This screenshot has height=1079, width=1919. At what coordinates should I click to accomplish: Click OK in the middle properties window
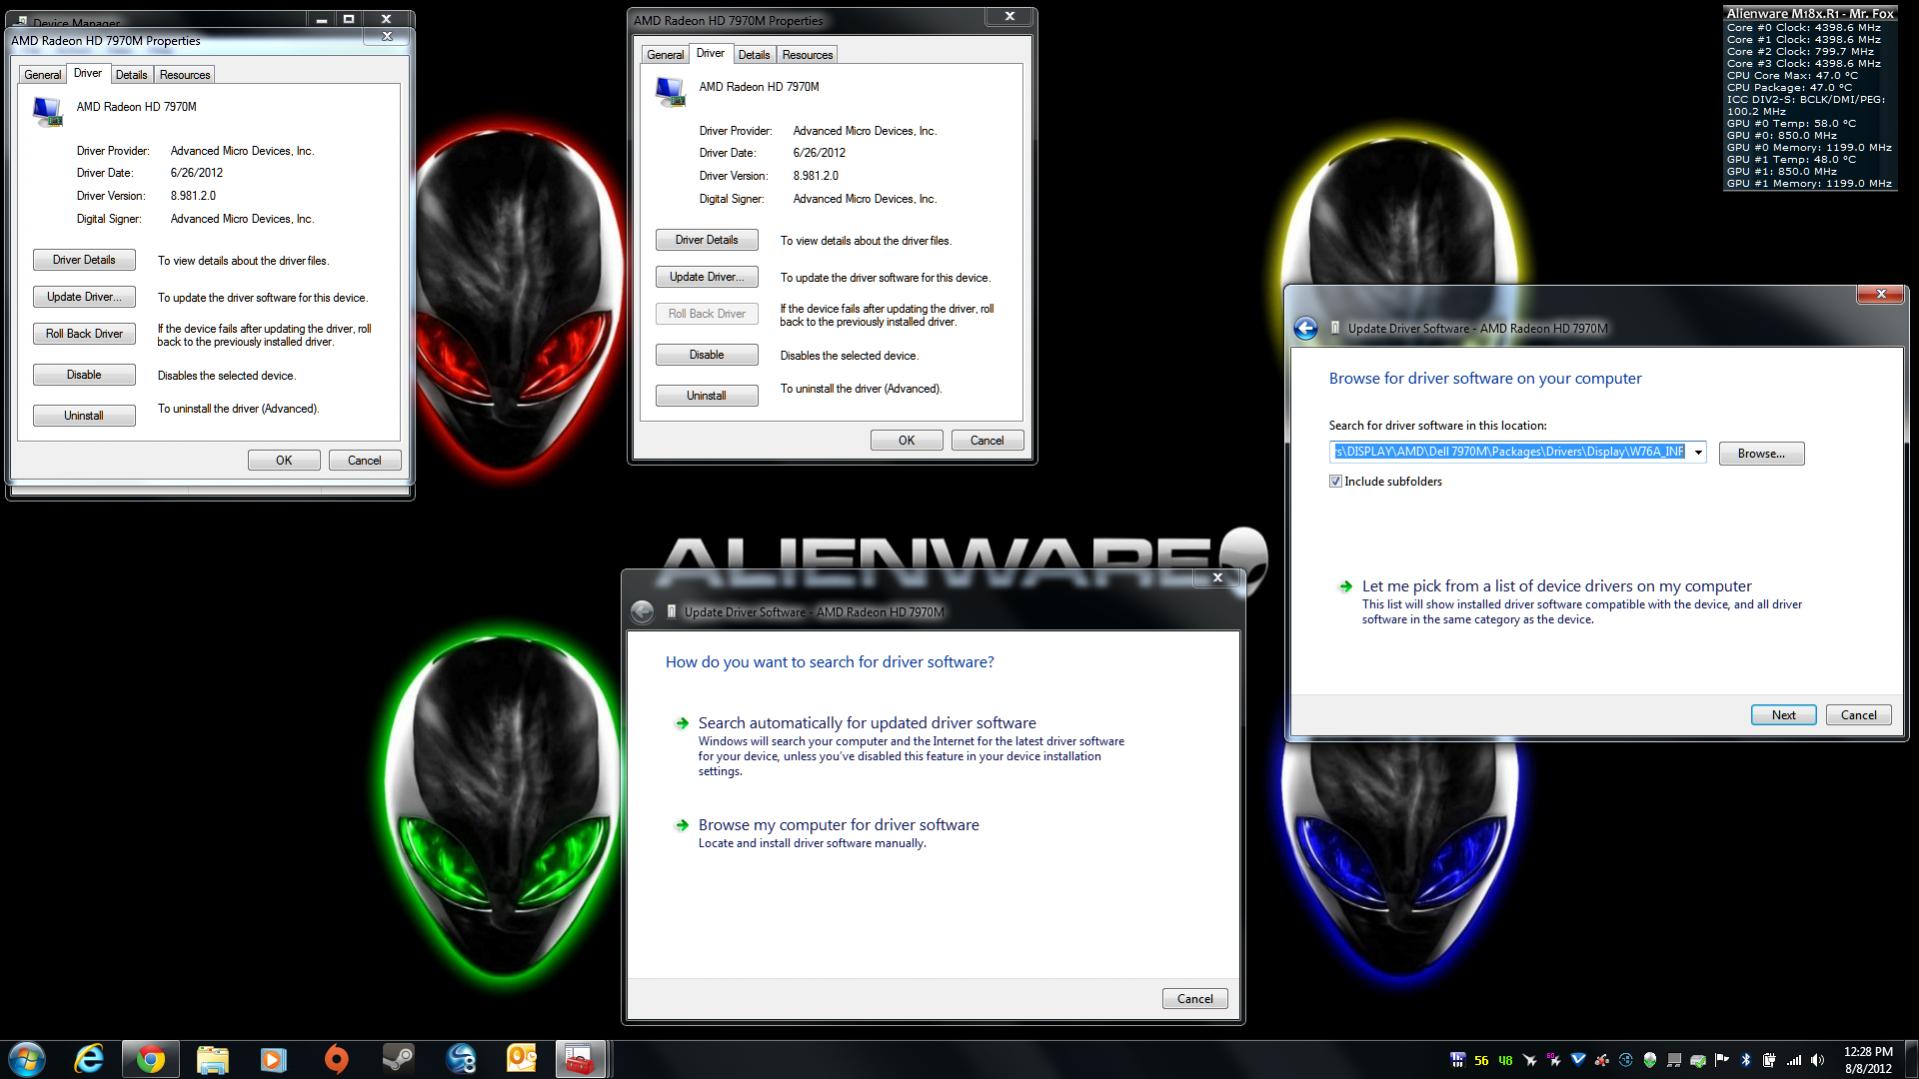point(906,440)
